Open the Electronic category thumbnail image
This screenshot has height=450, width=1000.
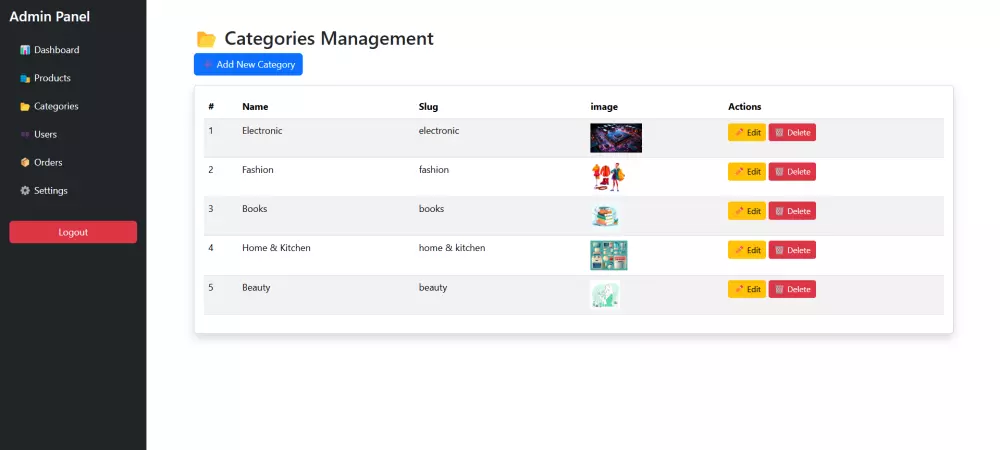[616, 137]
